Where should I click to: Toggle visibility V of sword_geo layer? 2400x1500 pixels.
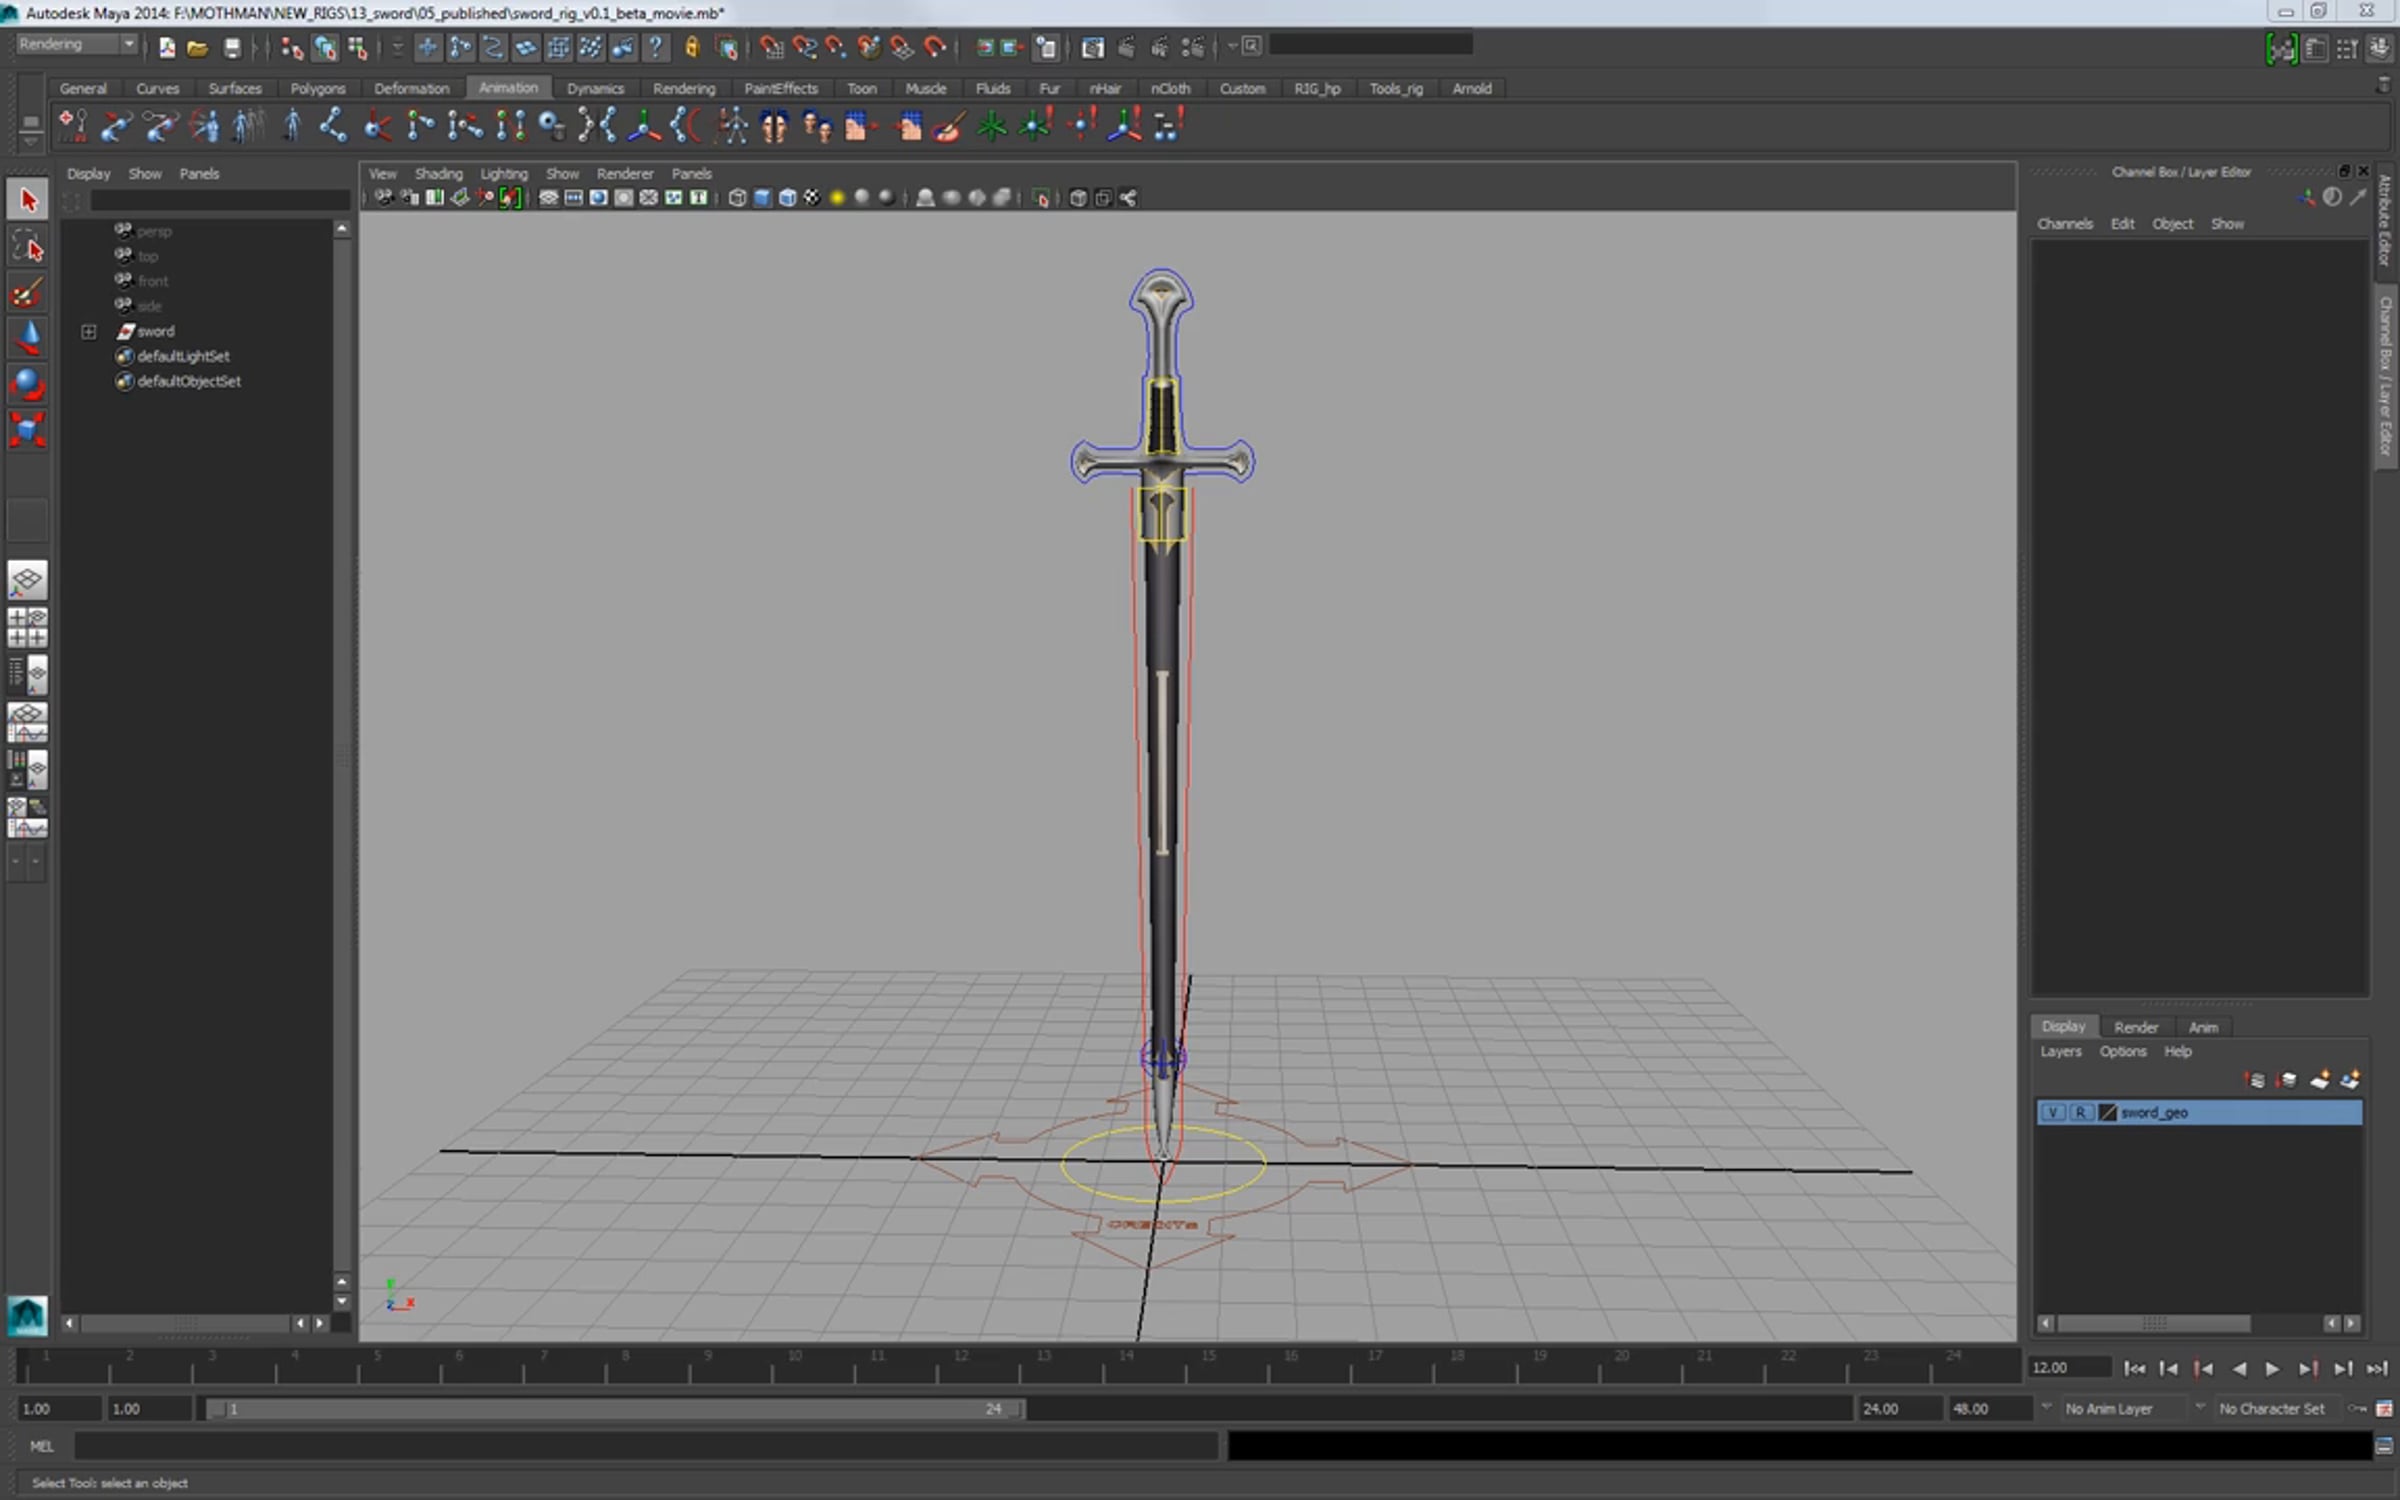2052,1113
